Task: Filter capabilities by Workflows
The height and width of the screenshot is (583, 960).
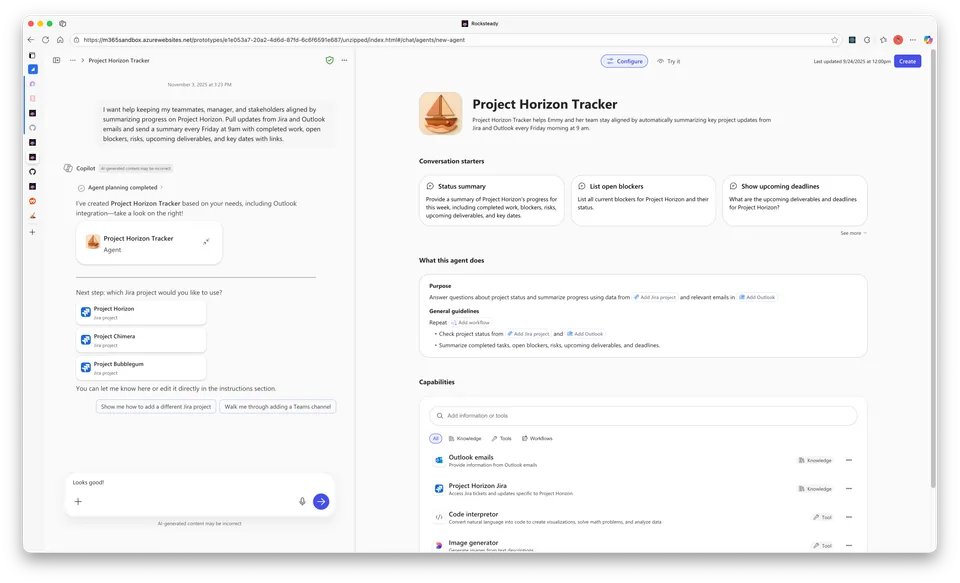Action: (x=537, y=438)
